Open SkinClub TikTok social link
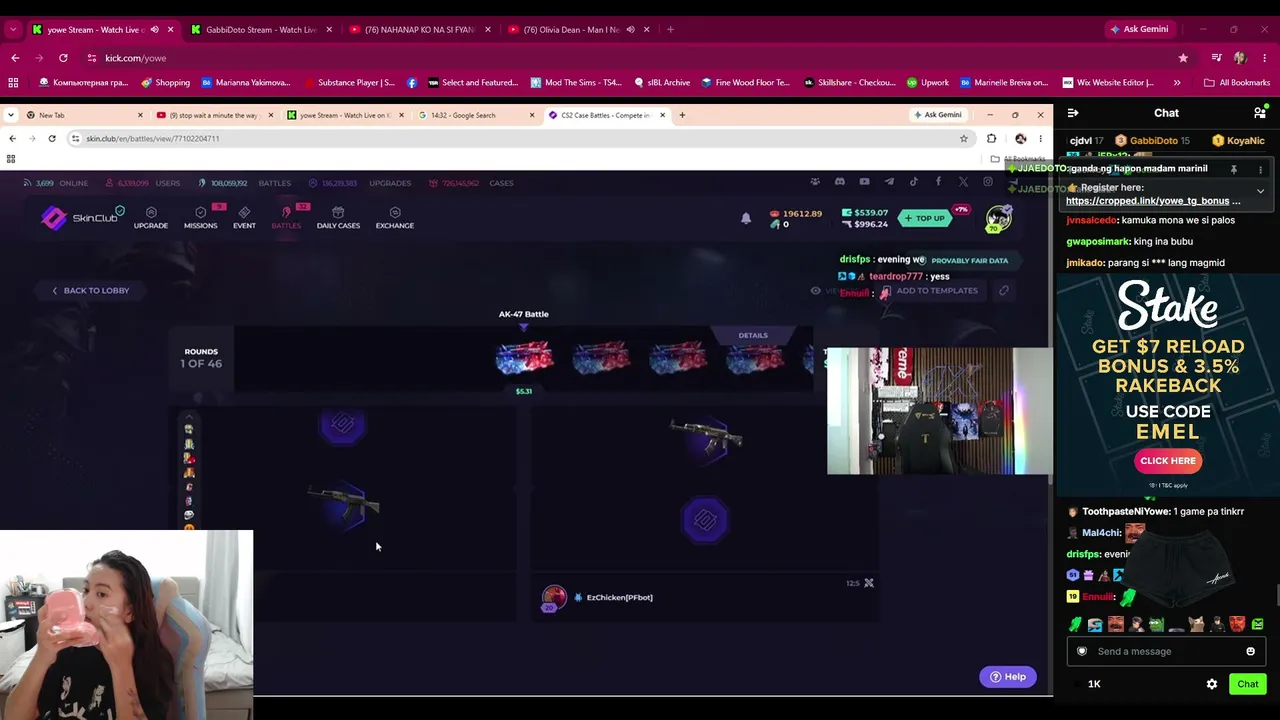Viewport: 1280px width, 720px height. [x=913, y=182]
